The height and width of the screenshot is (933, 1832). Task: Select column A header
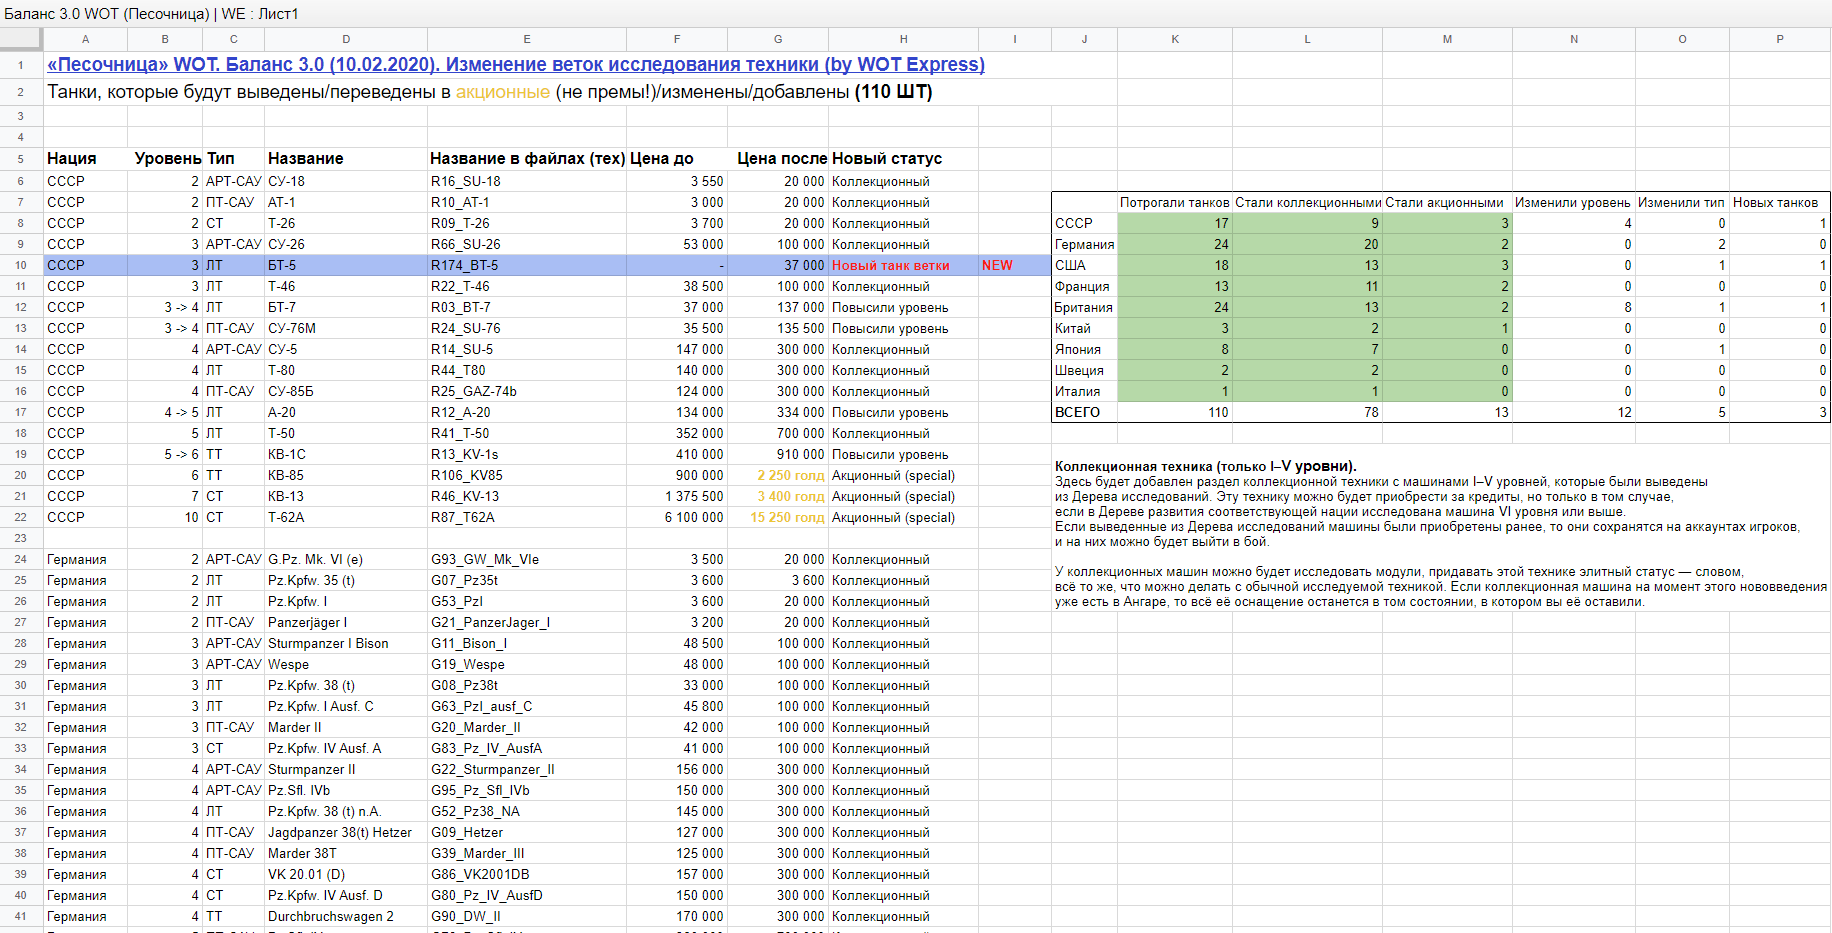(x=86, y=39)
